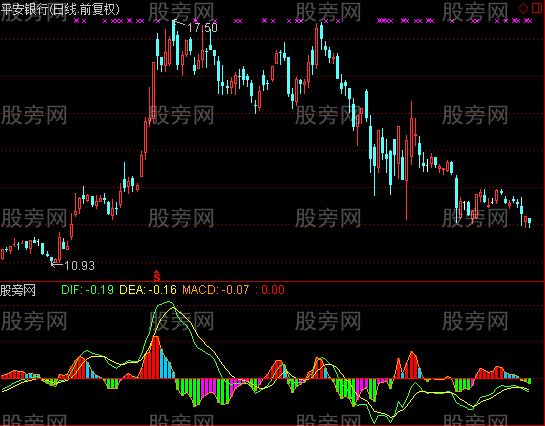Image resolution: width=545 pixels, height=426 pixels.
Task: Click the red square window icon
Action: tap(537, 8)
